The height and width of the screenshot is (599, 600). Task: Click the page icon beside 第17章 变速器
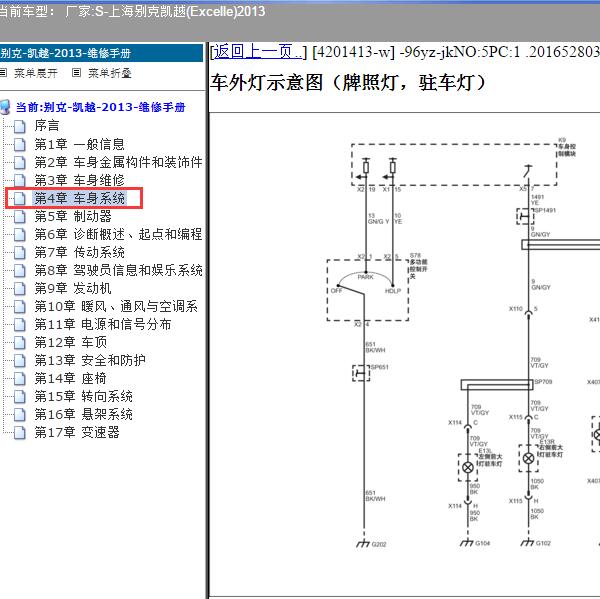(20, 433)
